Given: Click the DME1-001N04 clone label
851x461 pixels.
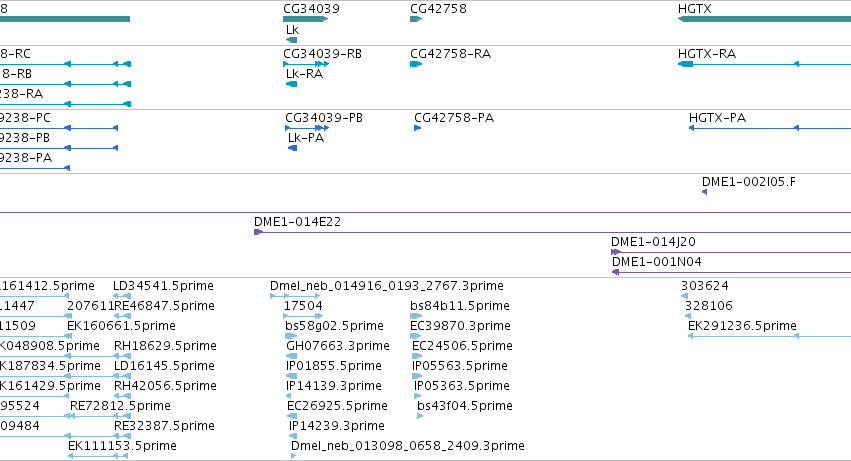Looking at the screenshot, I should 657,262.
